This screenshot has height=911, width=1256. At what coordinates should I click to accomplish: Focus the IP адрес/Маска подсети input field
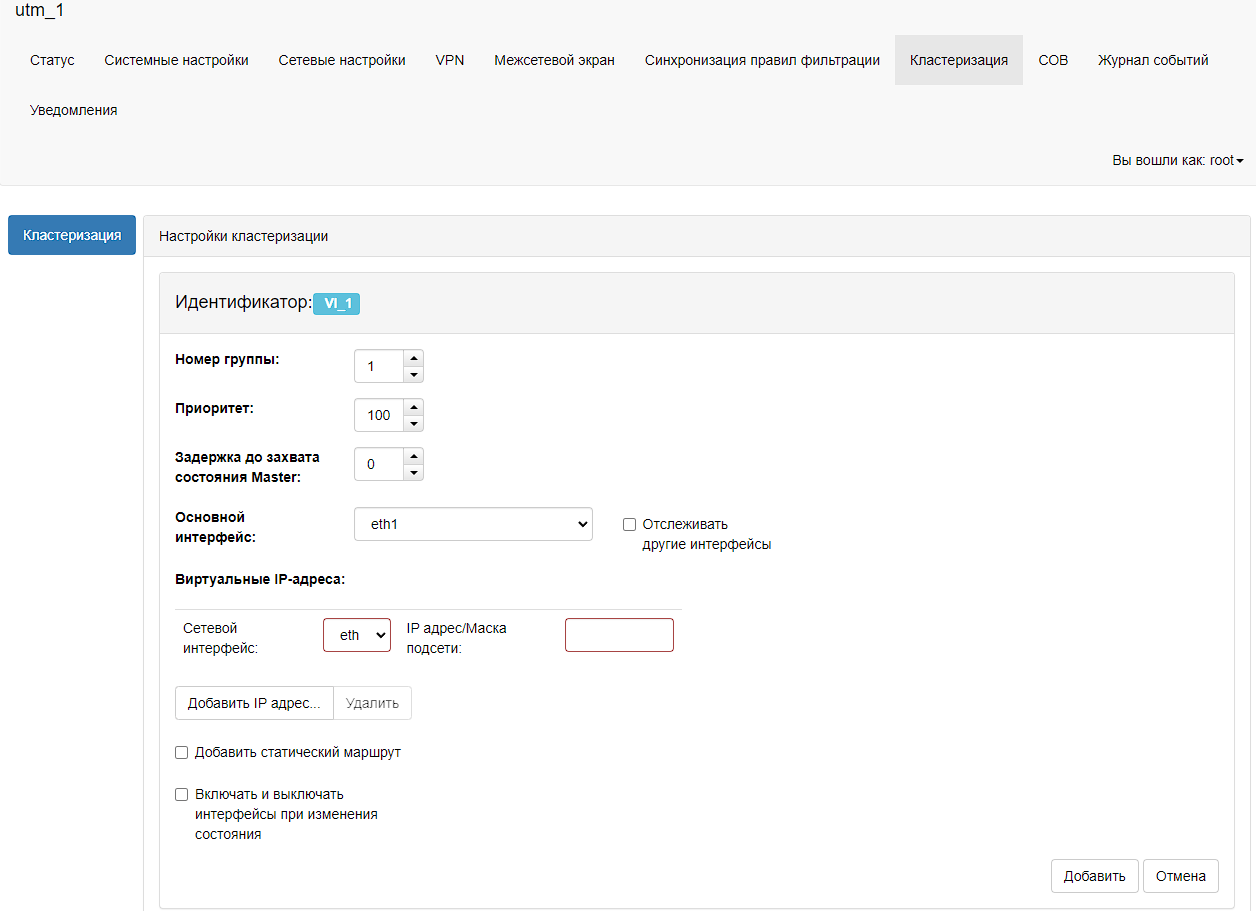[619, 635]
